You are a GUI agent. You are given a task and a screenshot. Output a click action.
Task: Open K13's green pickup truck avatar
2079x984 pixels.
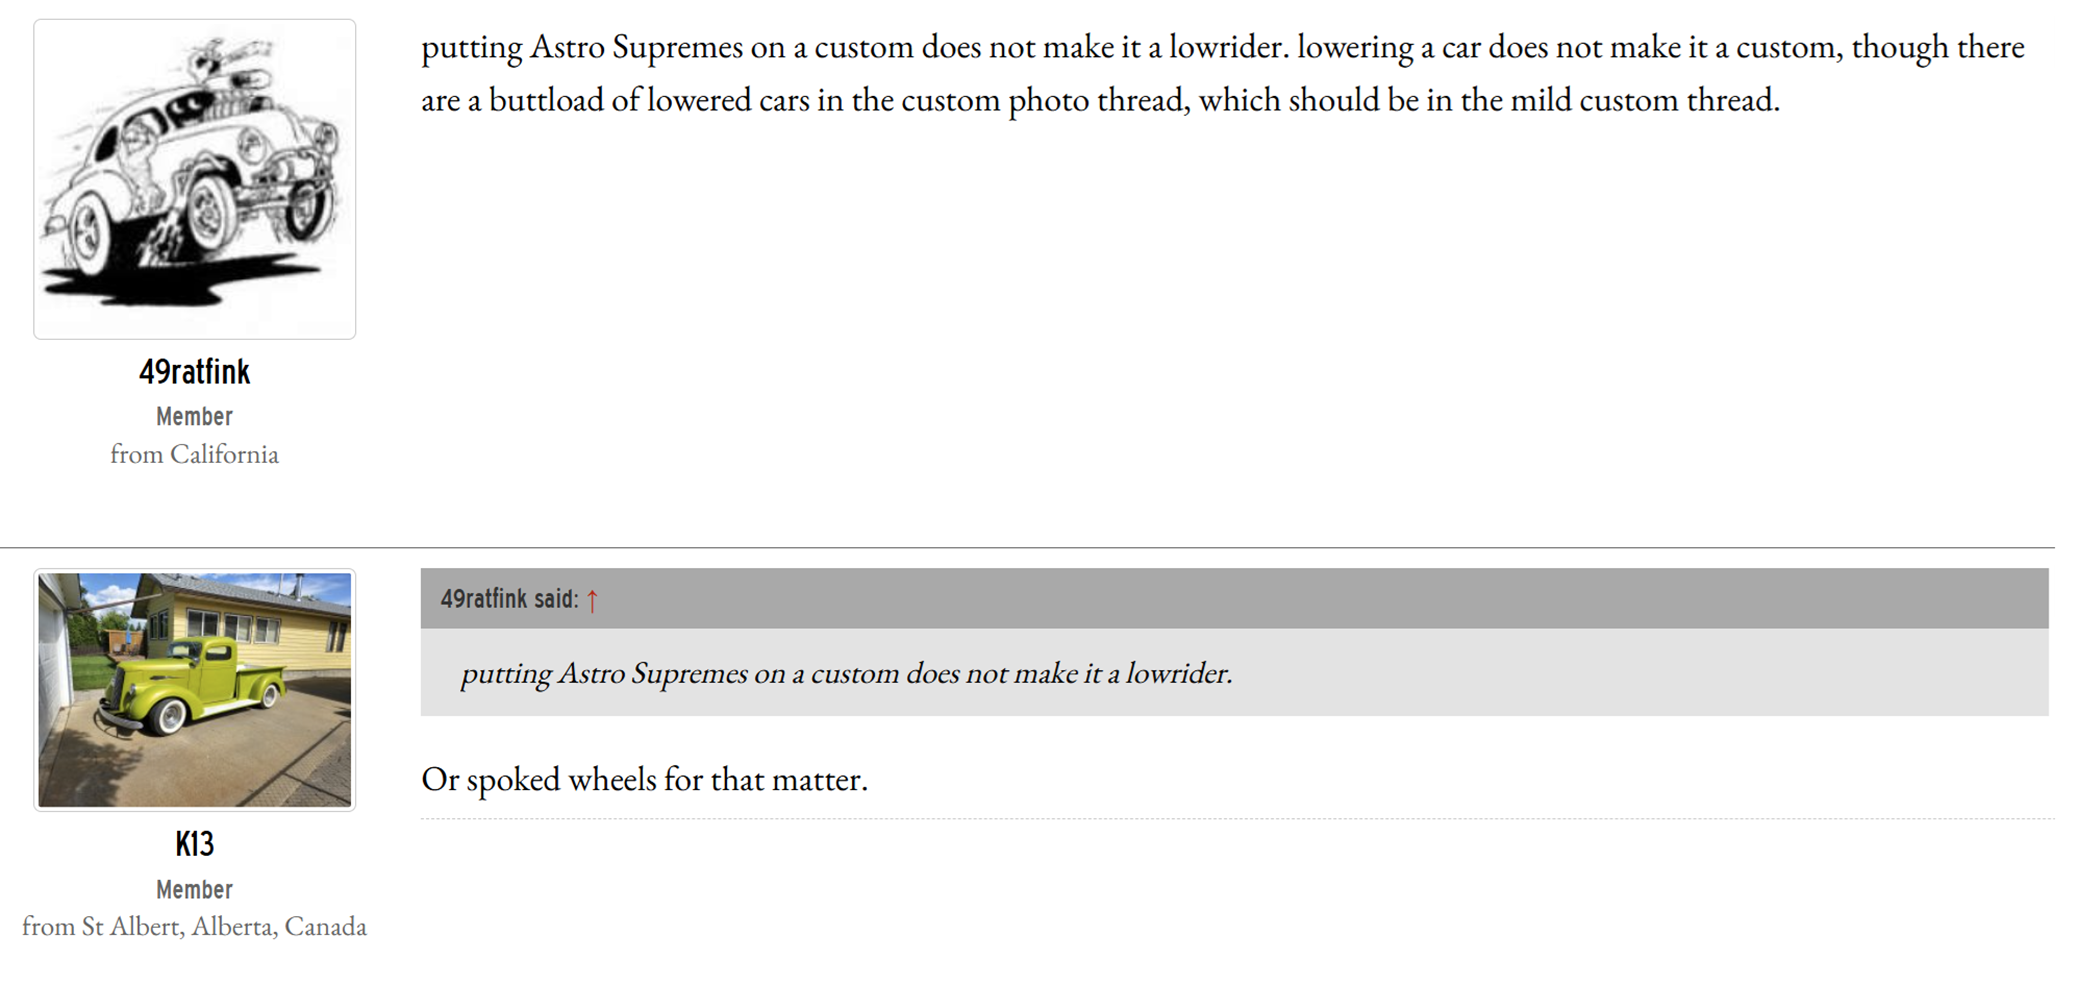pos(194,690)
